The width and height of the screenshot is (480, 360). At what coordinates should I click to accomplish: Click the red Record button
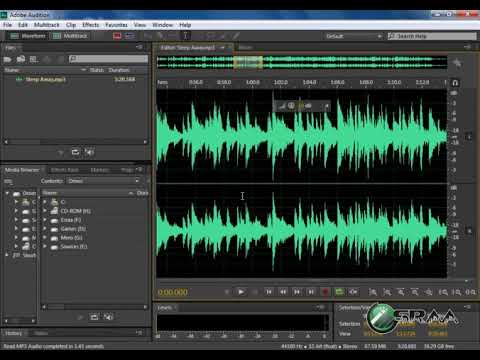(x=326, y=292)
